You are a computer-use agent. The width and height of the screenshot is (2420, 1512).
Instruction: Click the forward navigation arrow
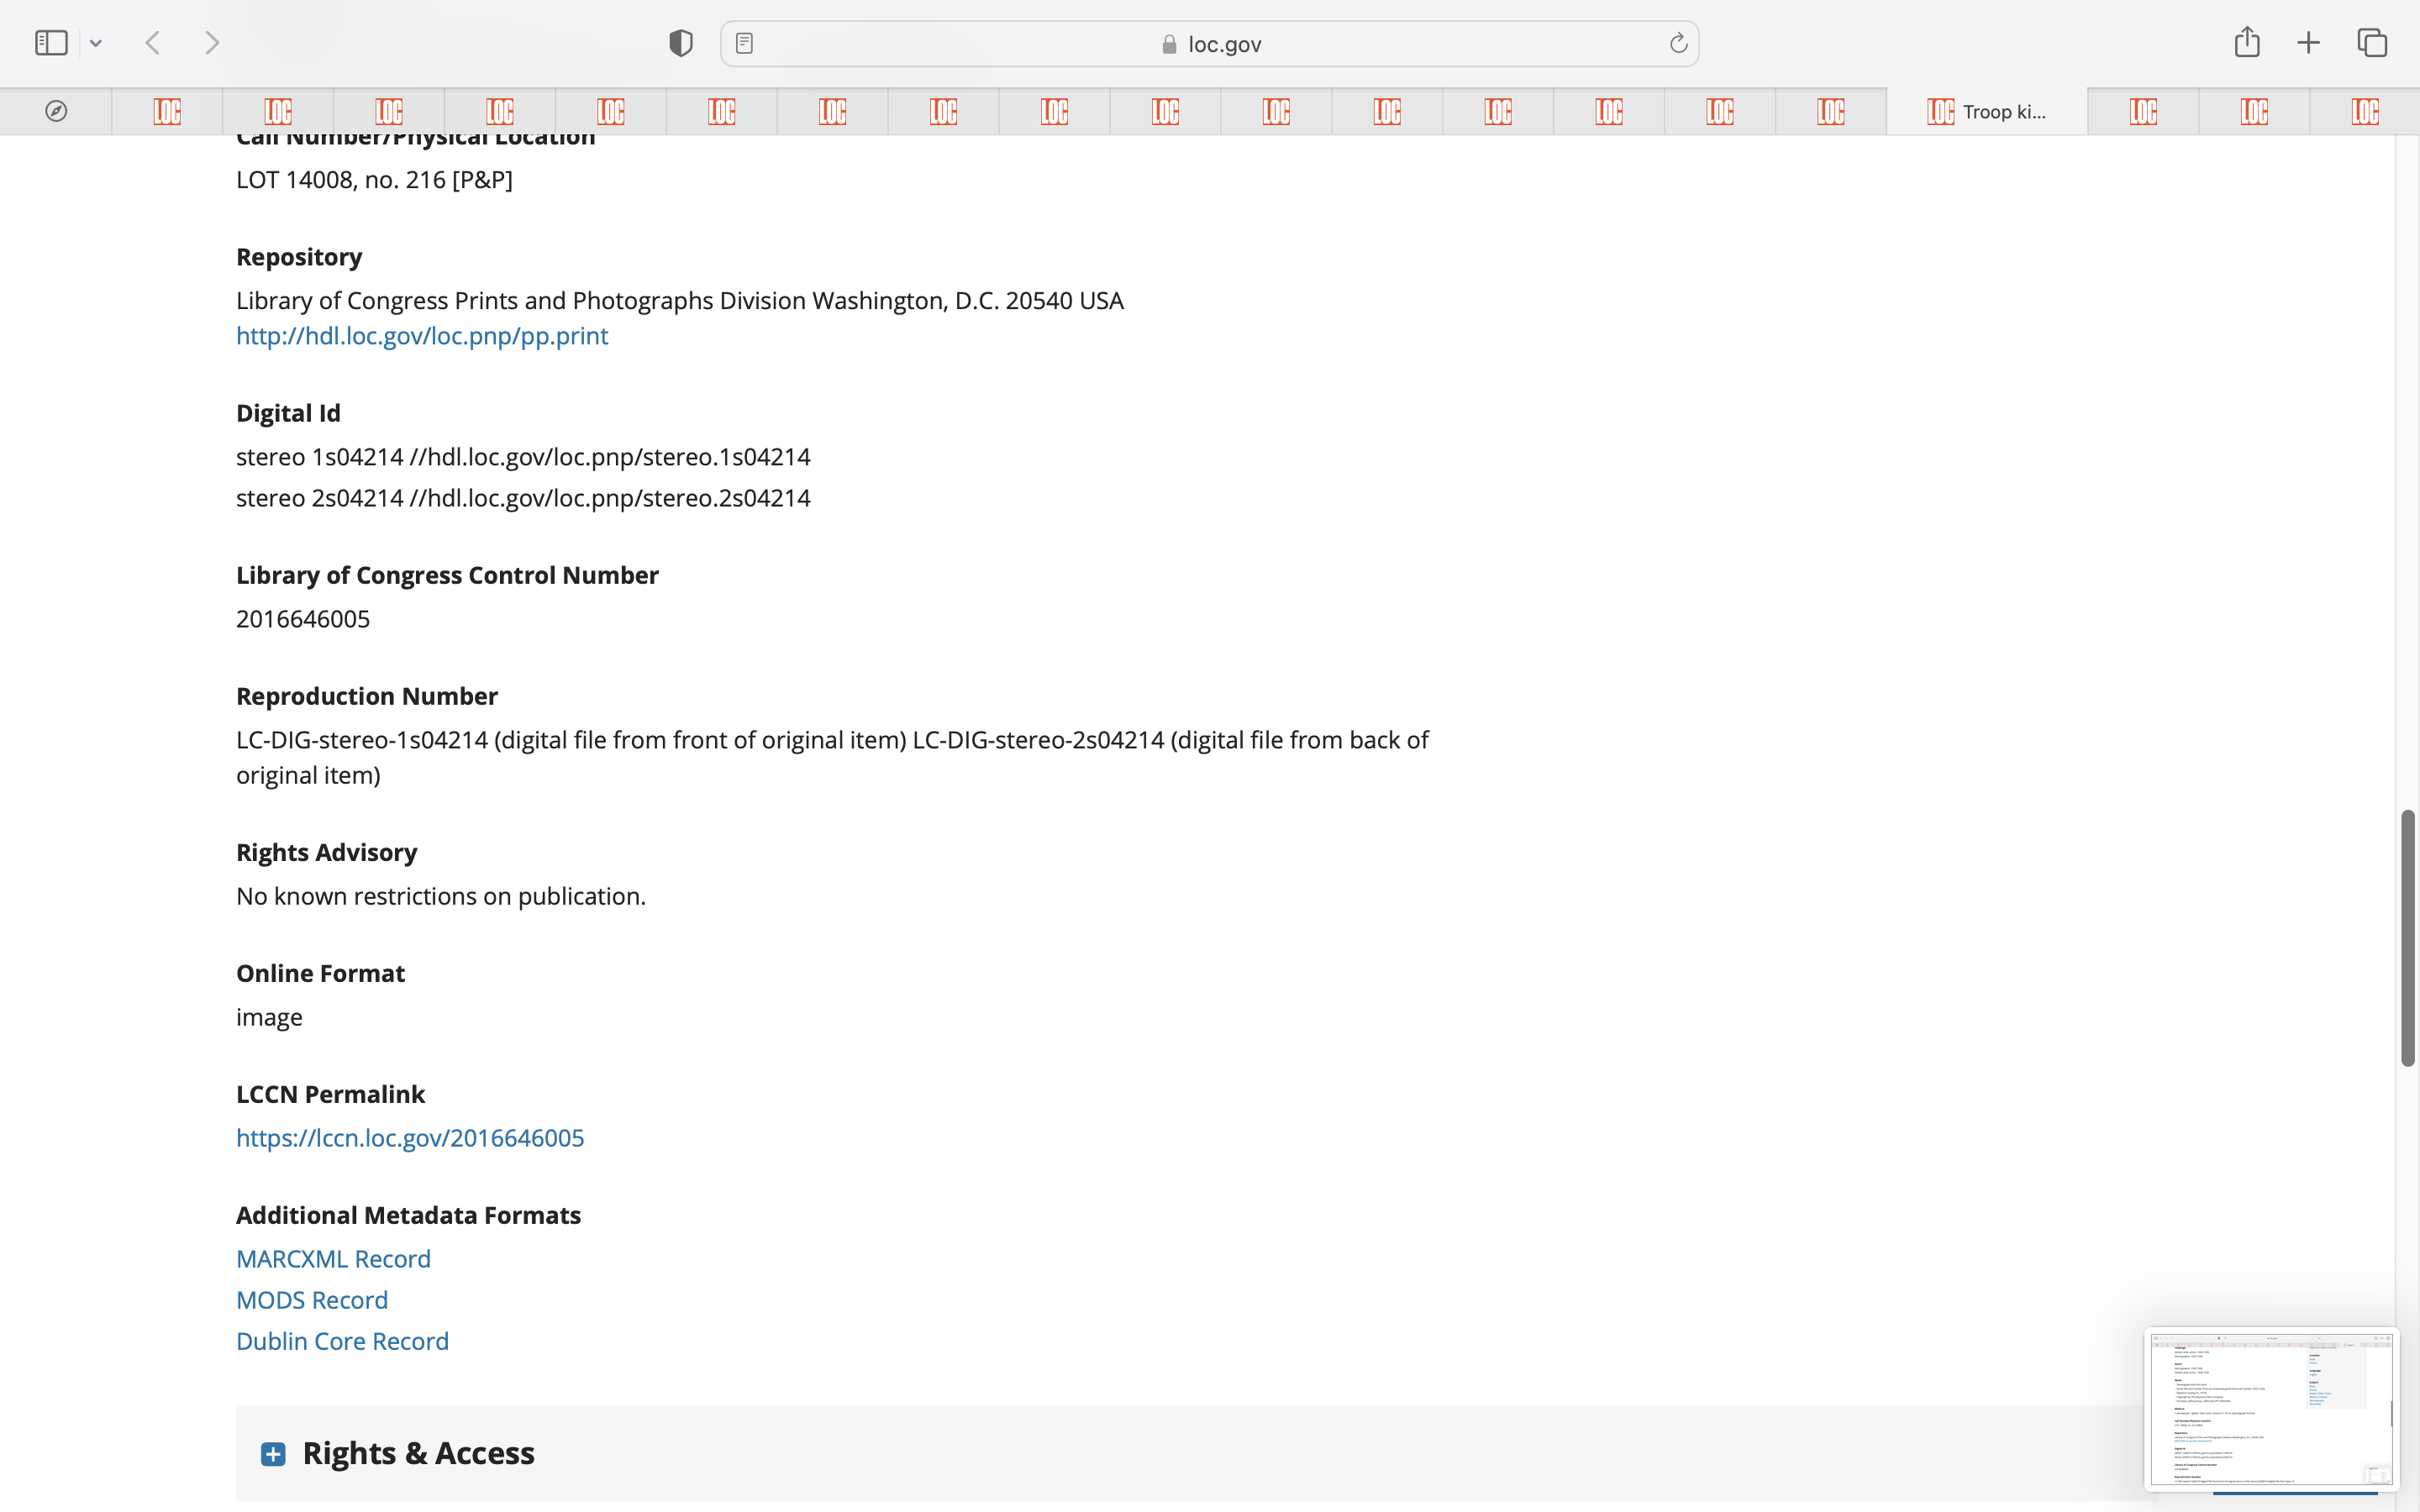(x=212, y=43)
